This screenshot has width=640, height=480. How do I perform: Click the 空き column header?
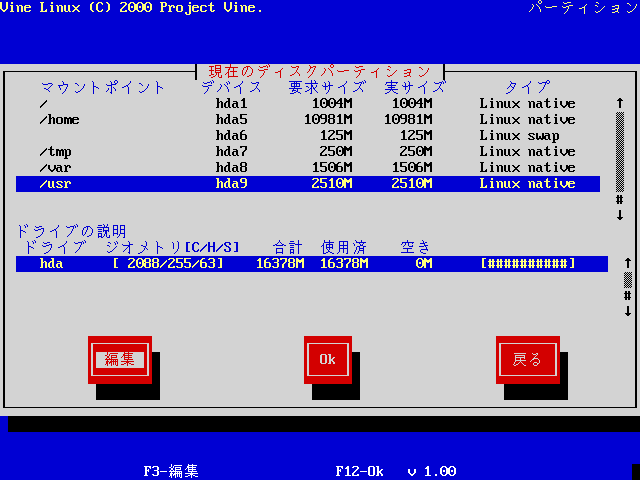point(416,247)
